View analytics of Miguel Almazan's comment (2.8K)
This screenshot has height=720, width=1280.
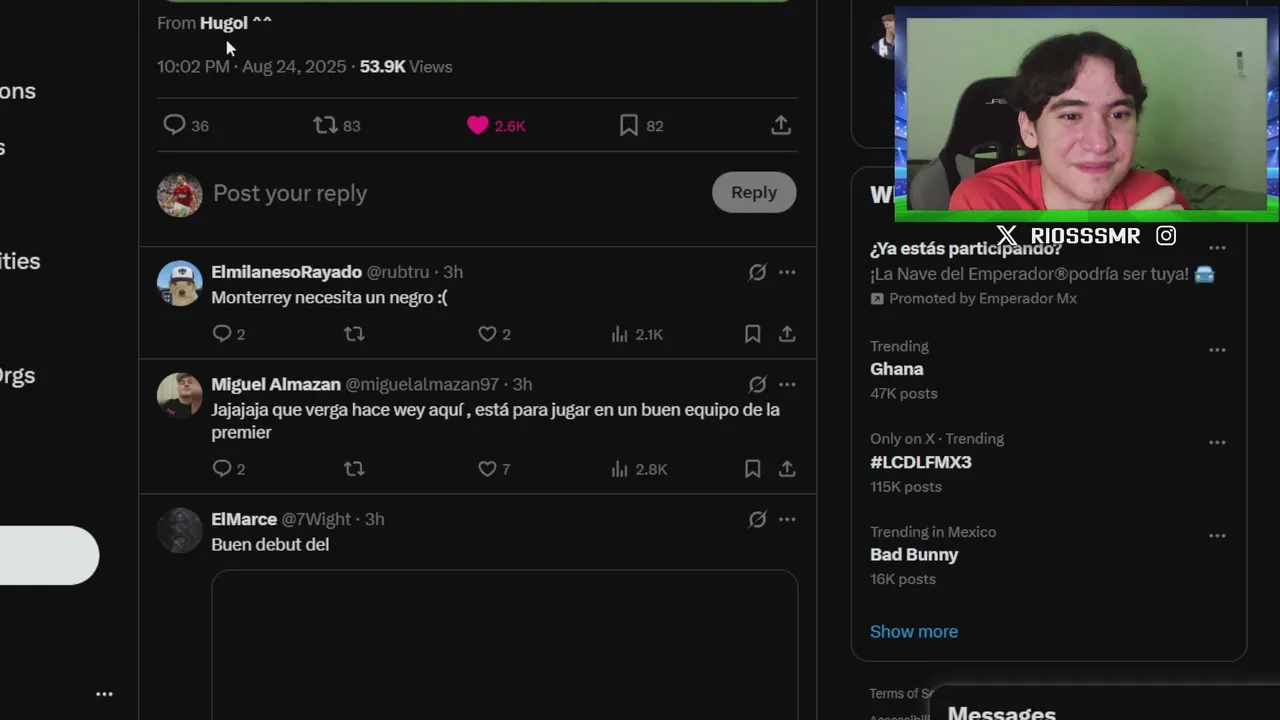coord(639,469)
